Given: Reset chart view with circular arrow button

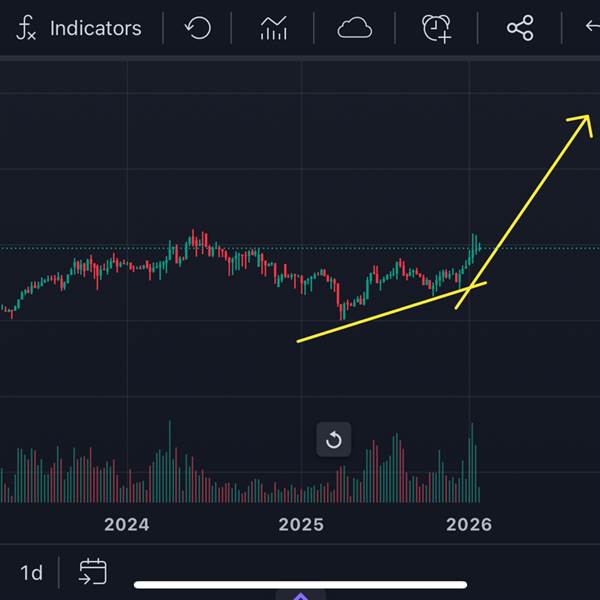Looking at the screenshot, I should (334, 440).
